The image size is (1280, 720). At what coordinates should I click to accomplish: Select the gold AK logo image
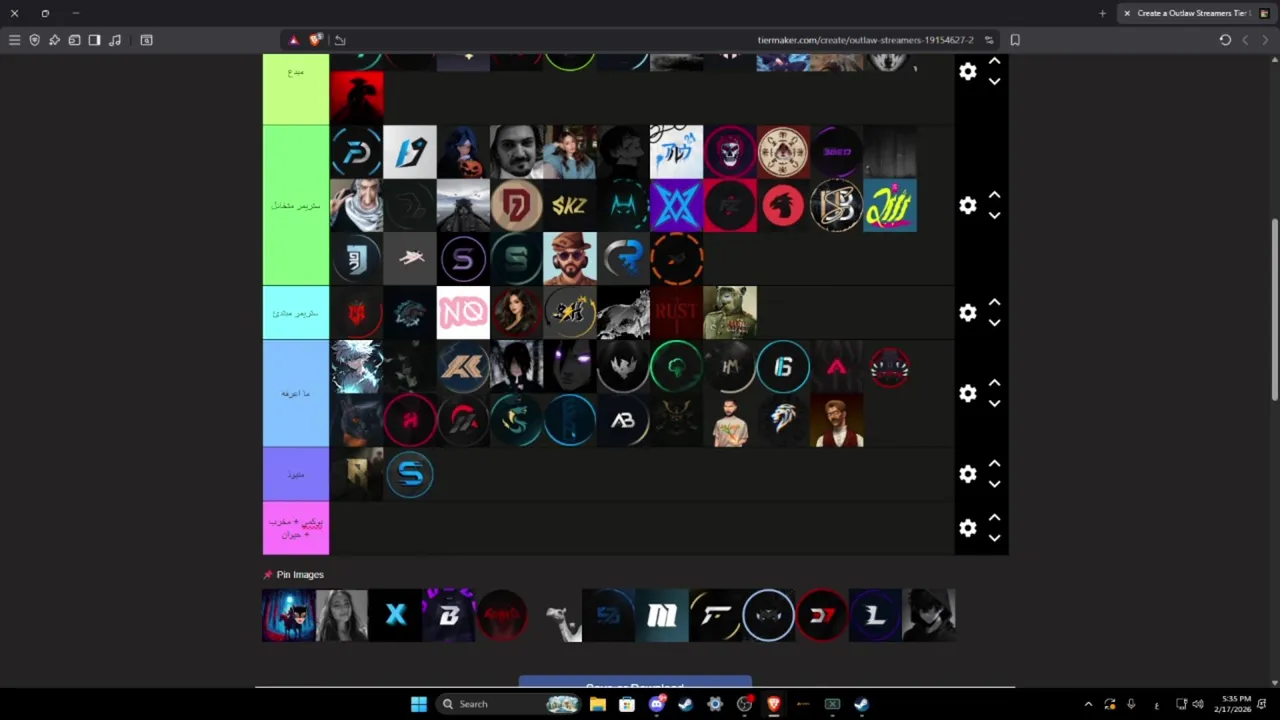pos(463,367)
